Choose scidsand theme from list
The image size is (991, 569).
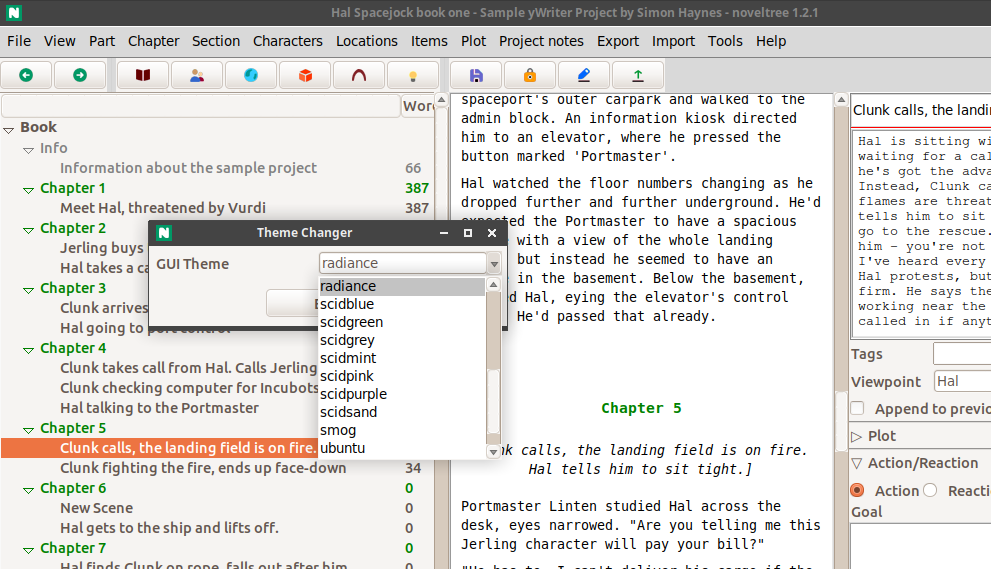(402, 412)
